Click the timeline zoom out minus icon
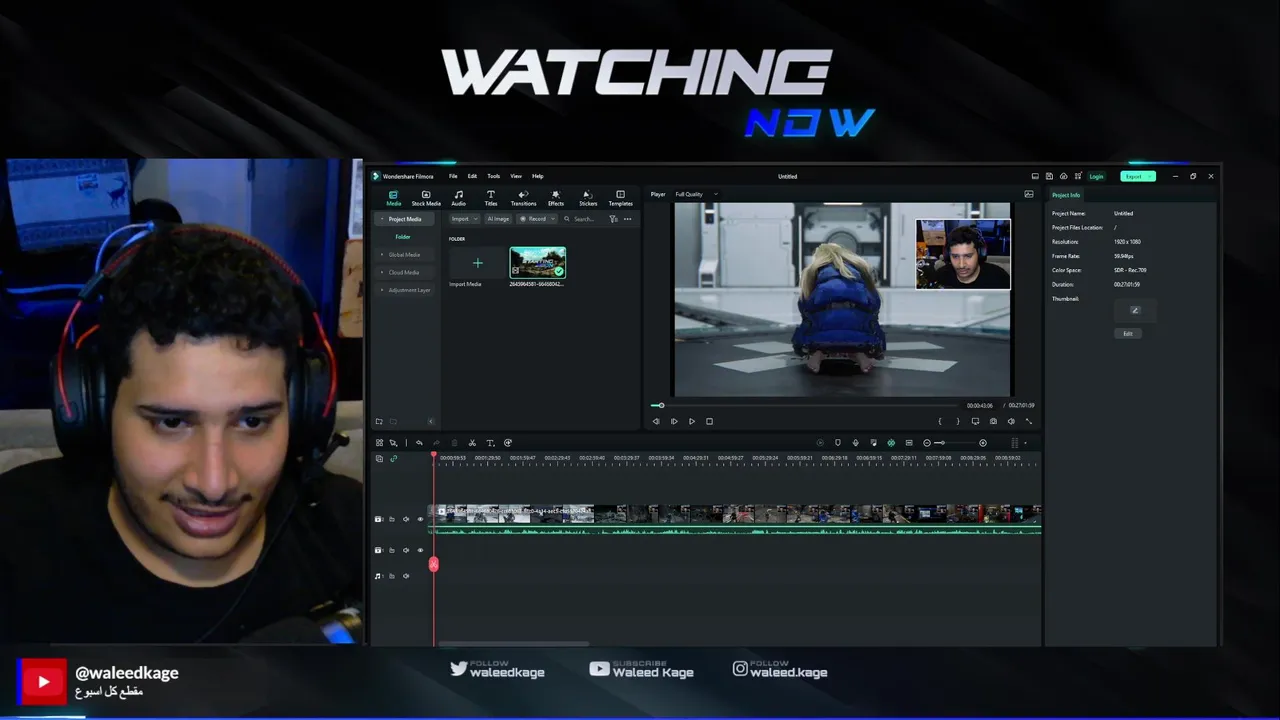 pos(927,443)
